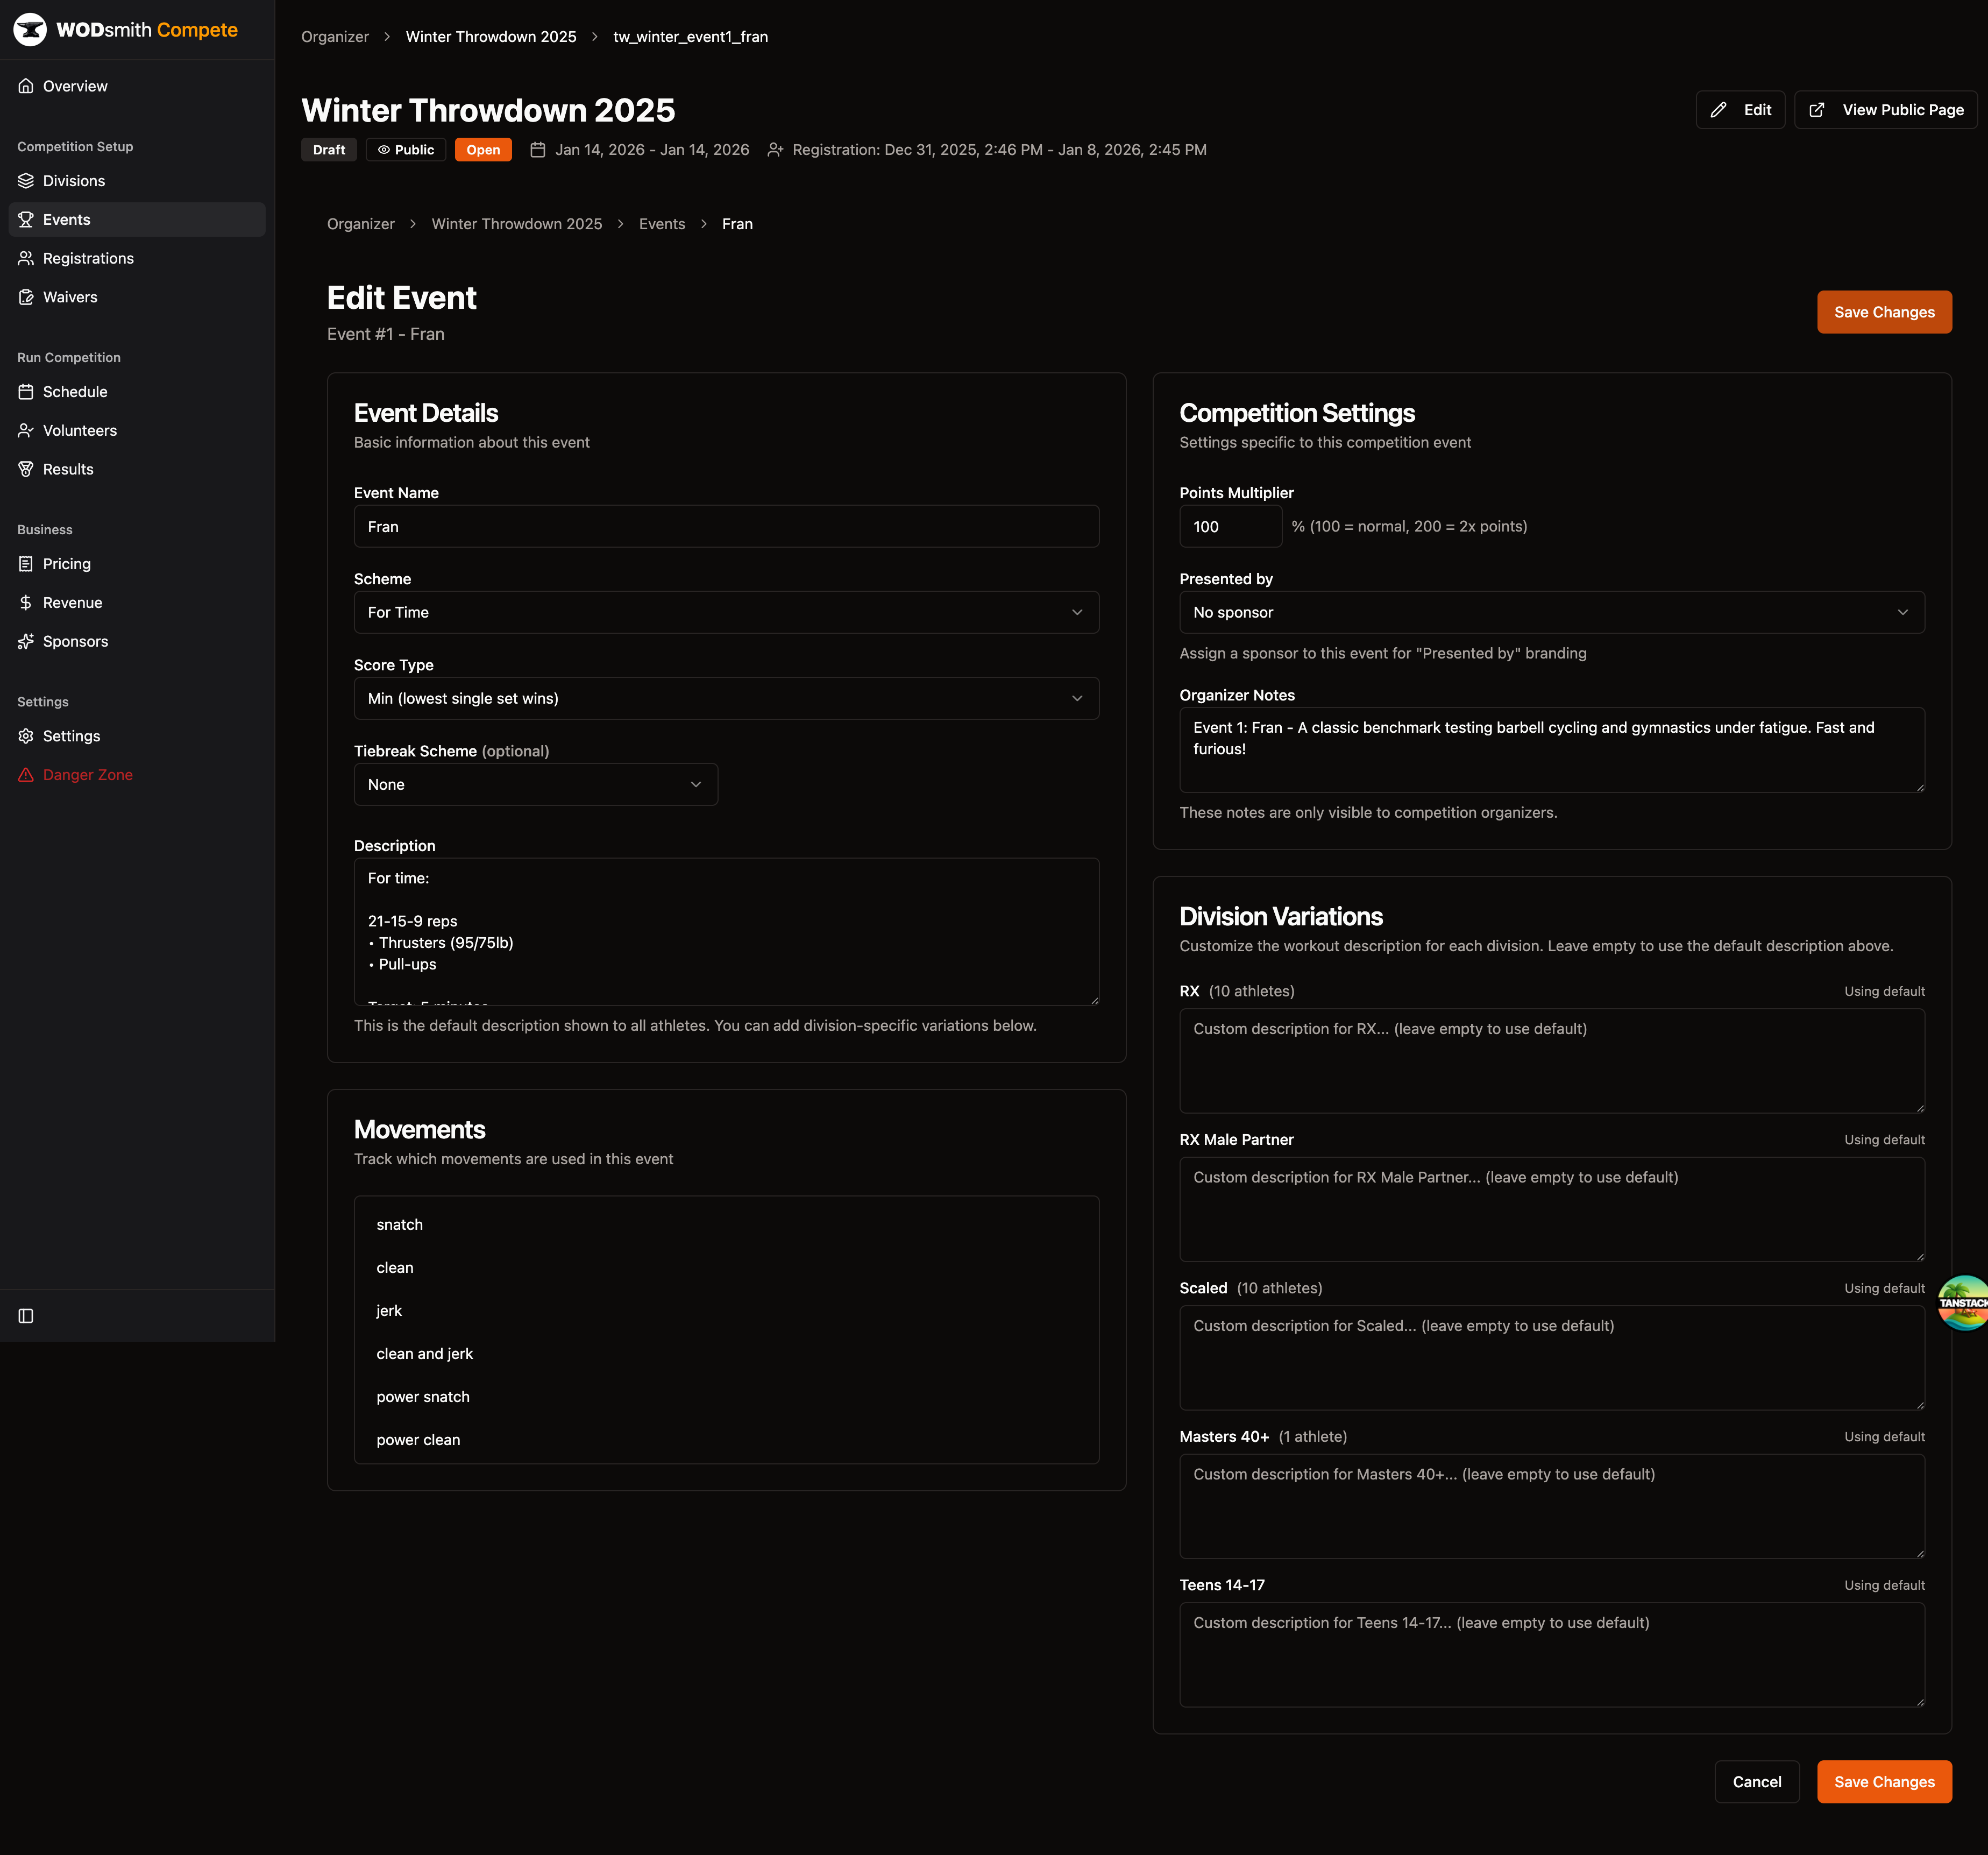
Task: Click View Public Page button
Action: point(1886,110)
